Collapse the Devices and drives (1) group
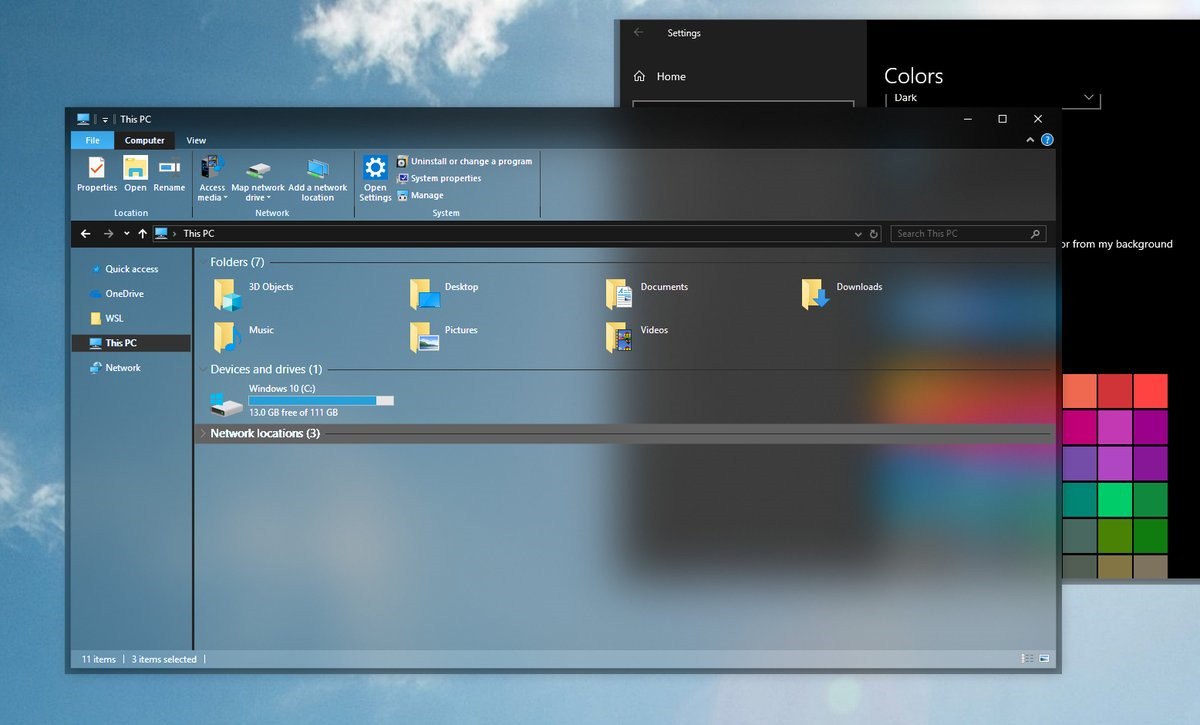1200x725 pixels. [202, 369]
